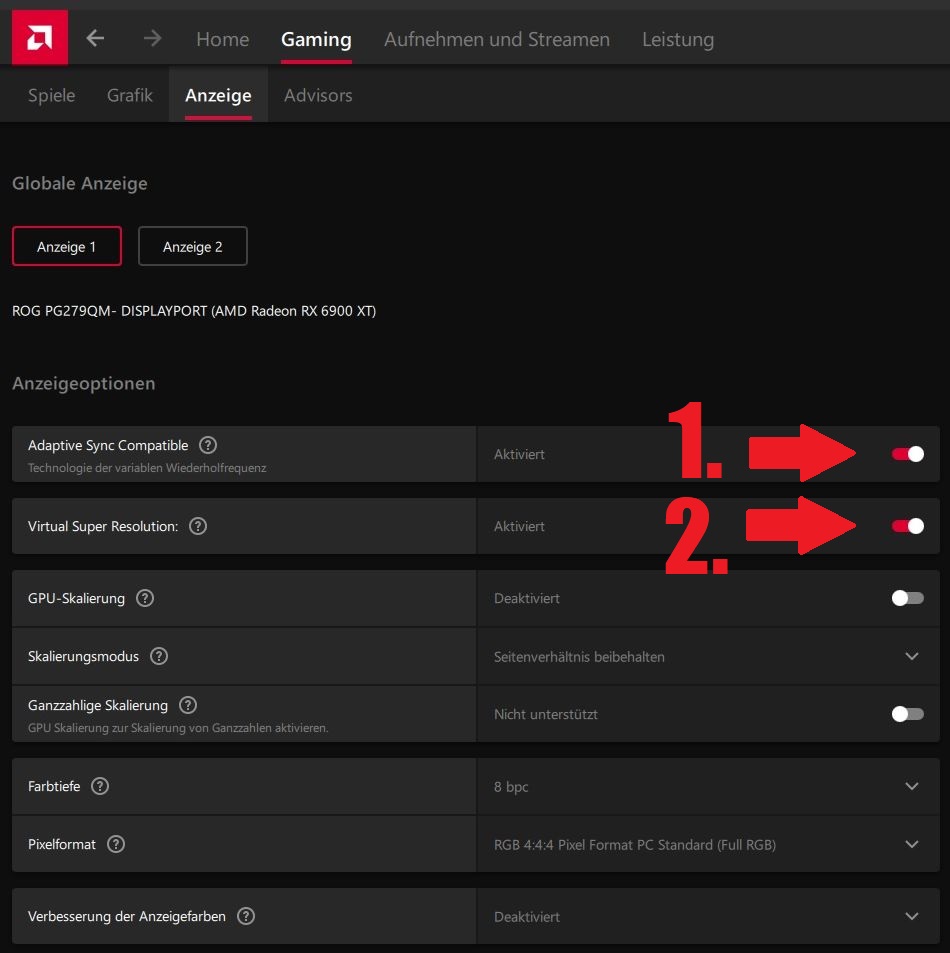950x953 pixels.
Task: Click the Seitenverhältnis beibehalten value
Action: [579, 657]
